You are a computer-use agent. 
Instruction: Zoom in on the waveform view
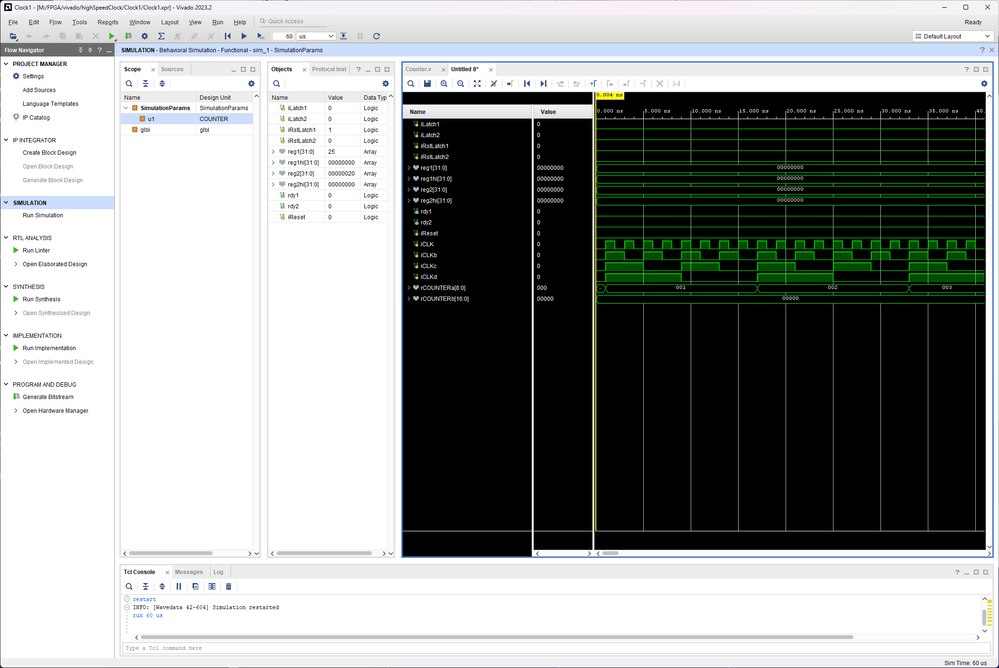pyautogui.click(x=444, y=84)
